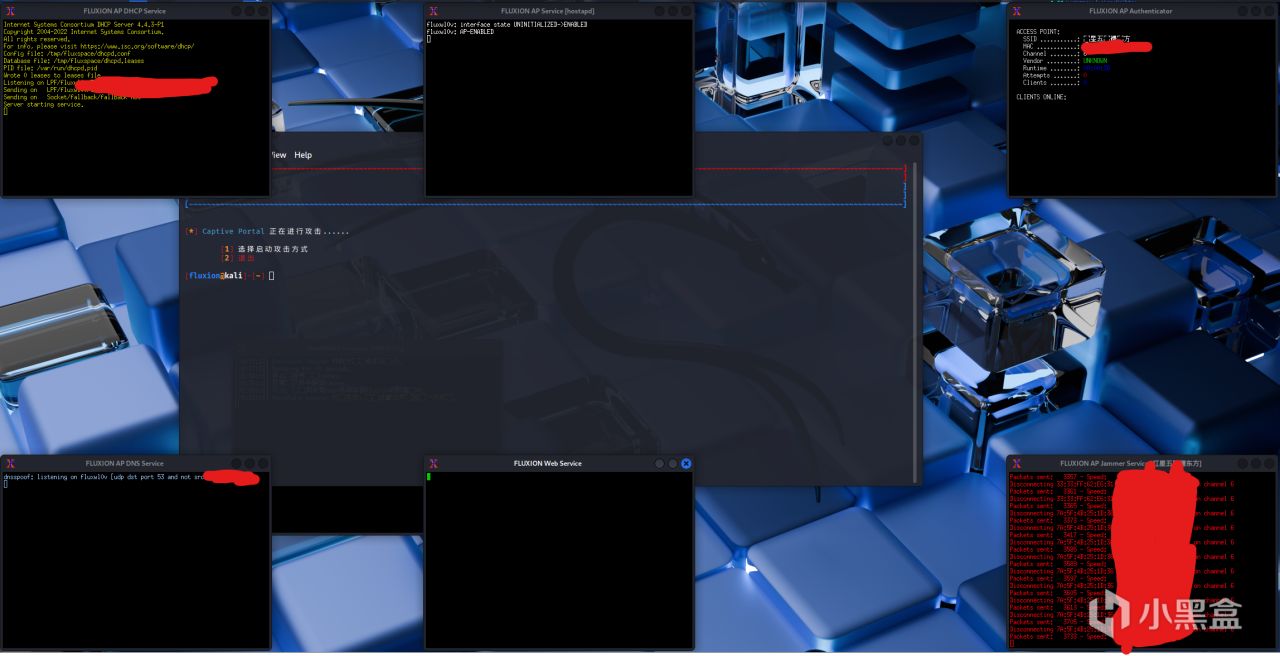Minimize the FLUXION Web Service window
The width and height of the screenshot is (1280, 656).
pos(660,463)
